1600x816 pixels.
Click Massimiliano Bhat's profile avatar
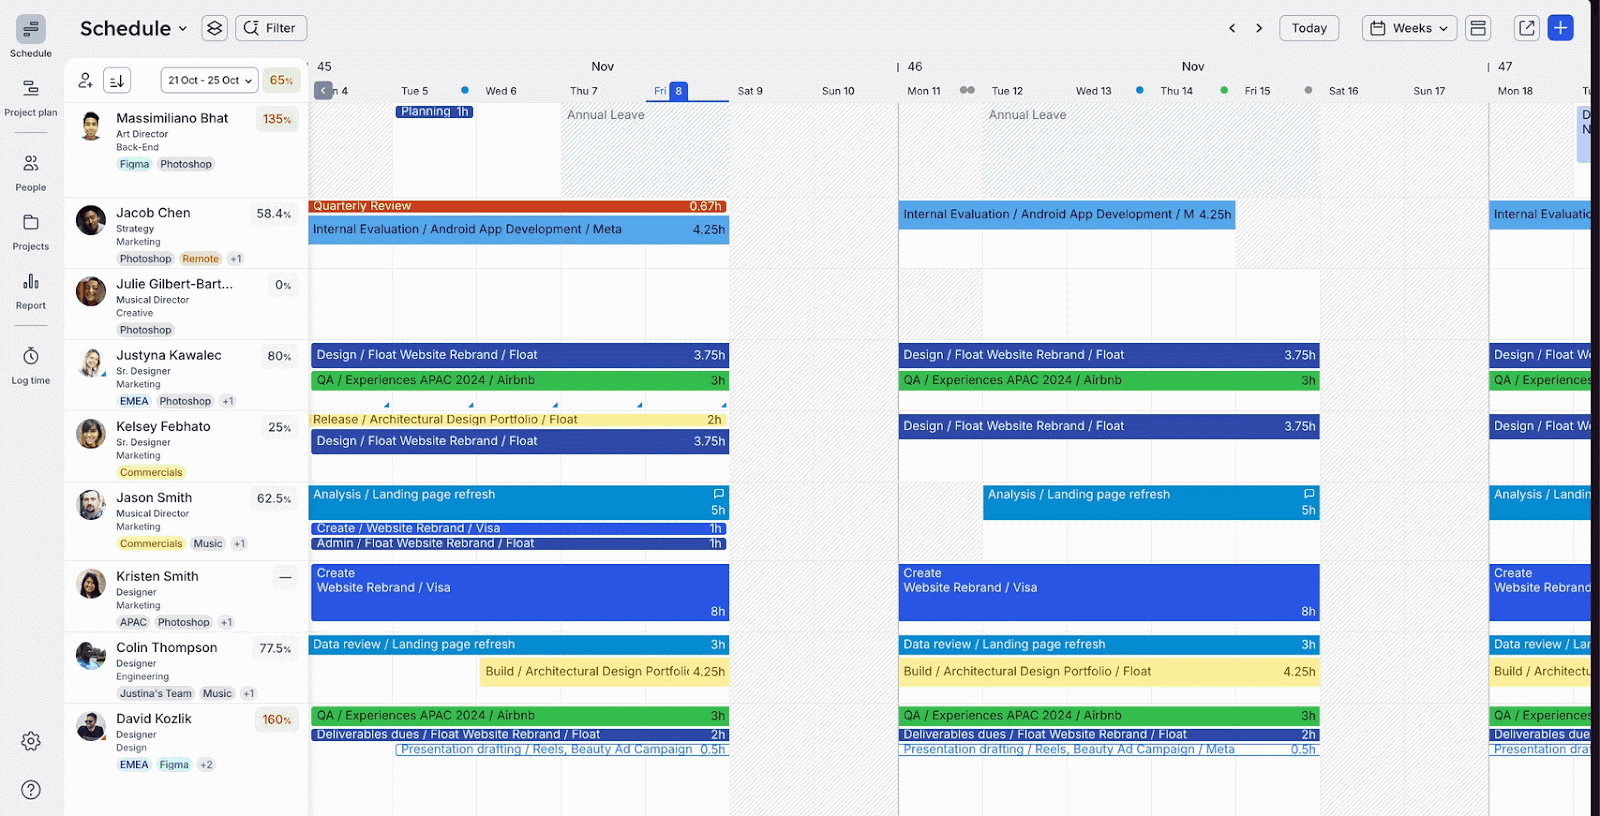[91, 126]
